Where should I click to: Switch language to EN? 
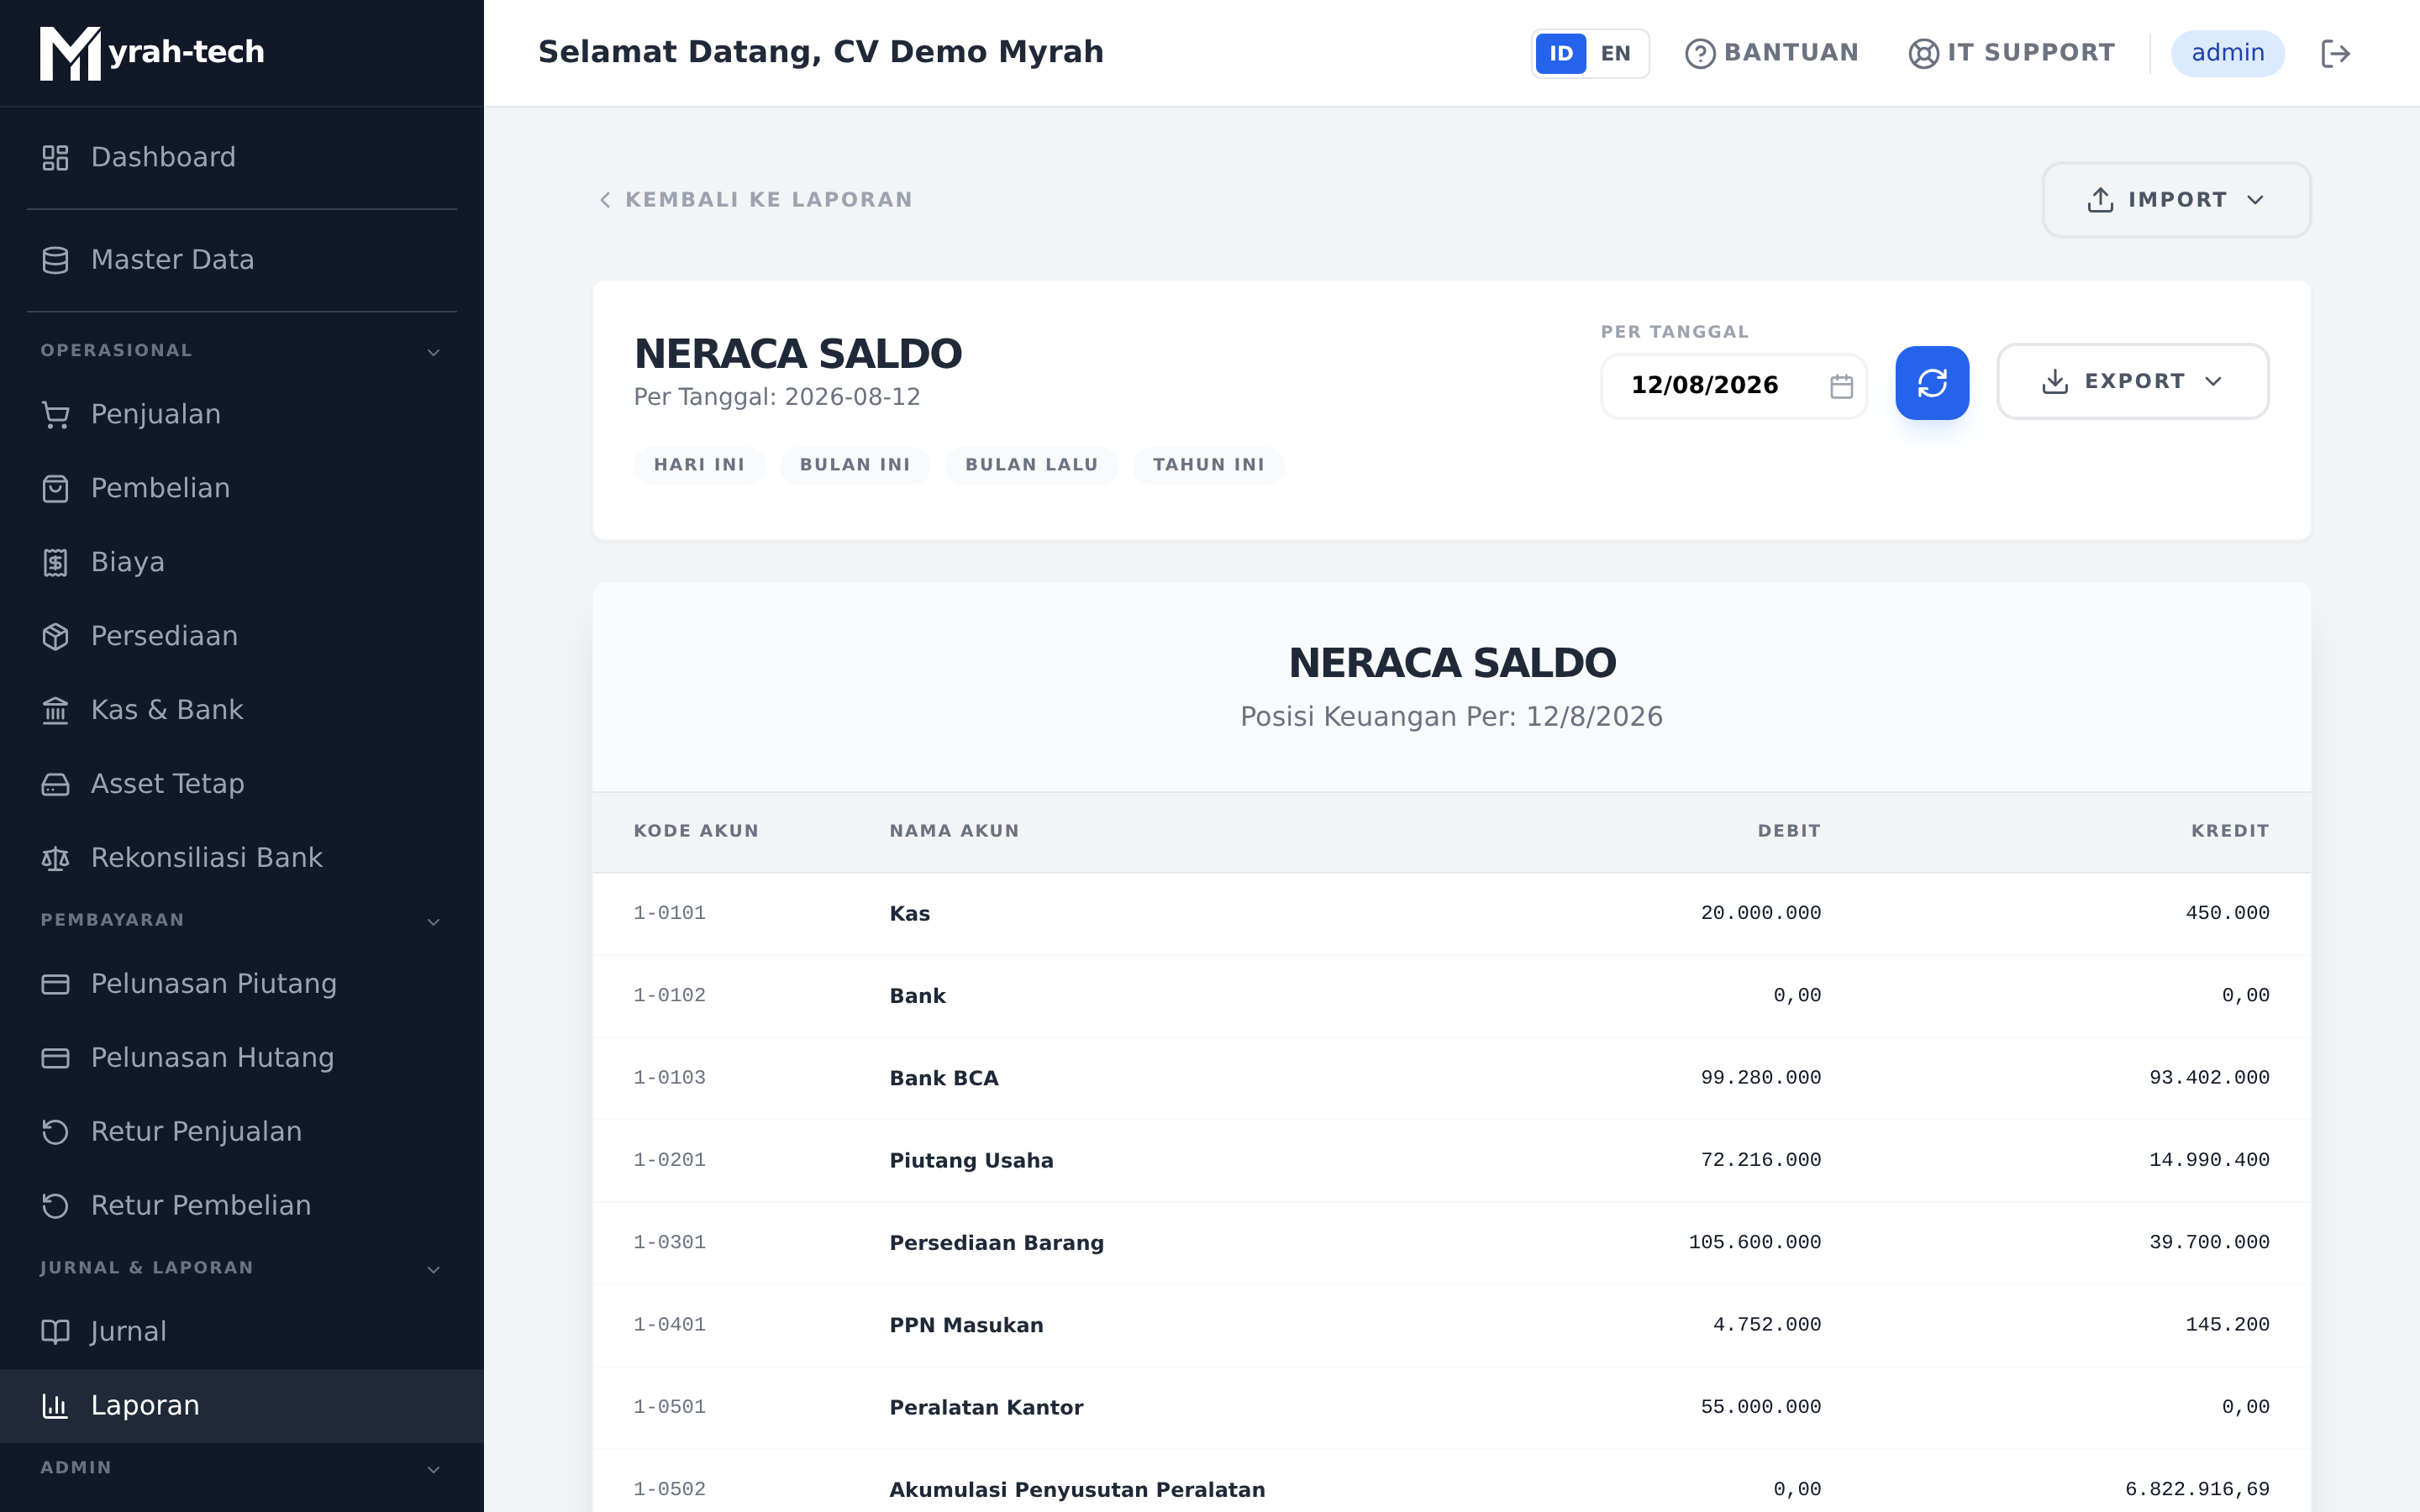(1615, 54)
